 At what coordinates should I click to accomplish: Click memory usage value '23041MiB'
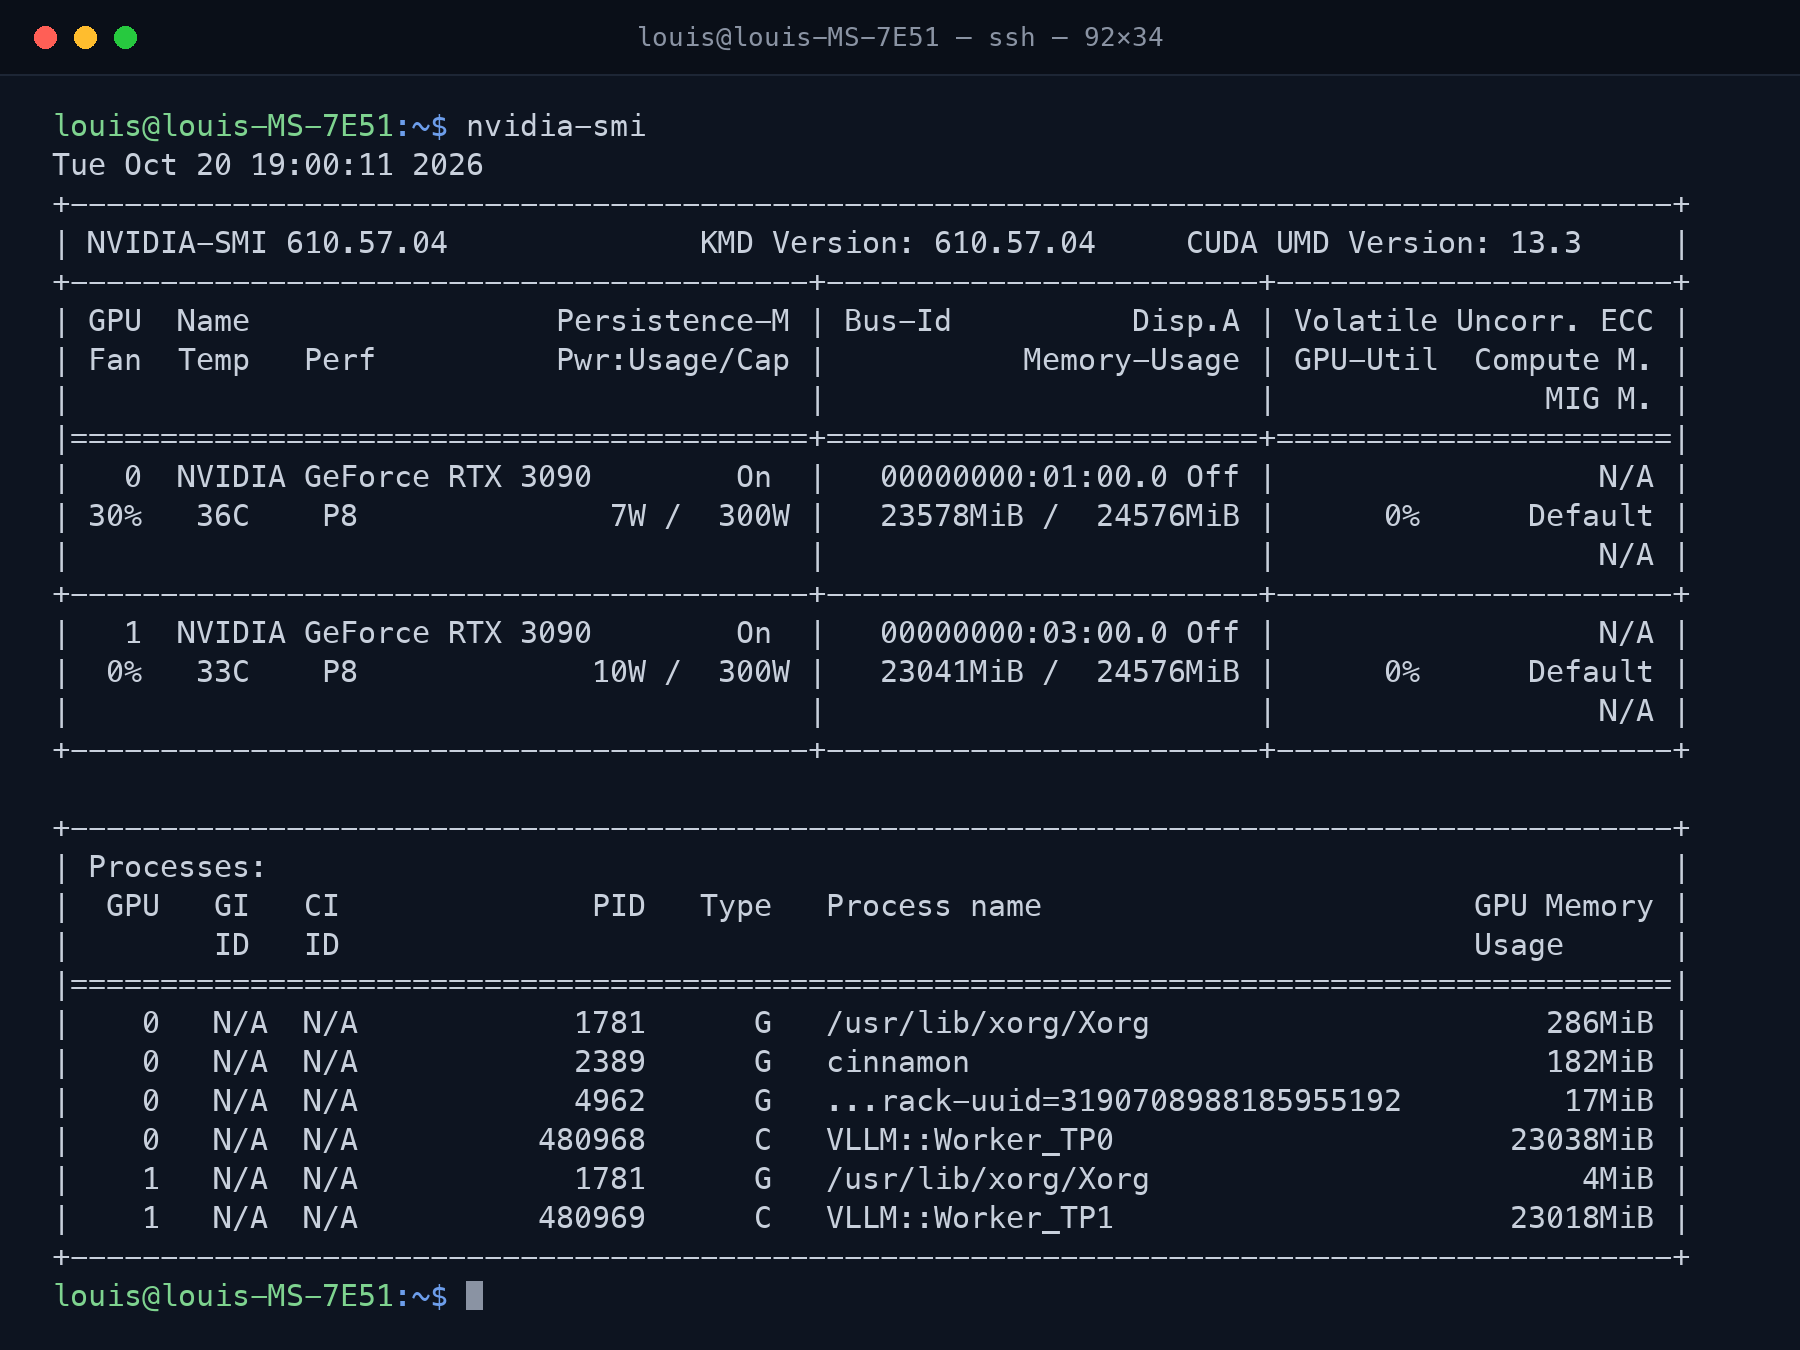click(952, 672)
